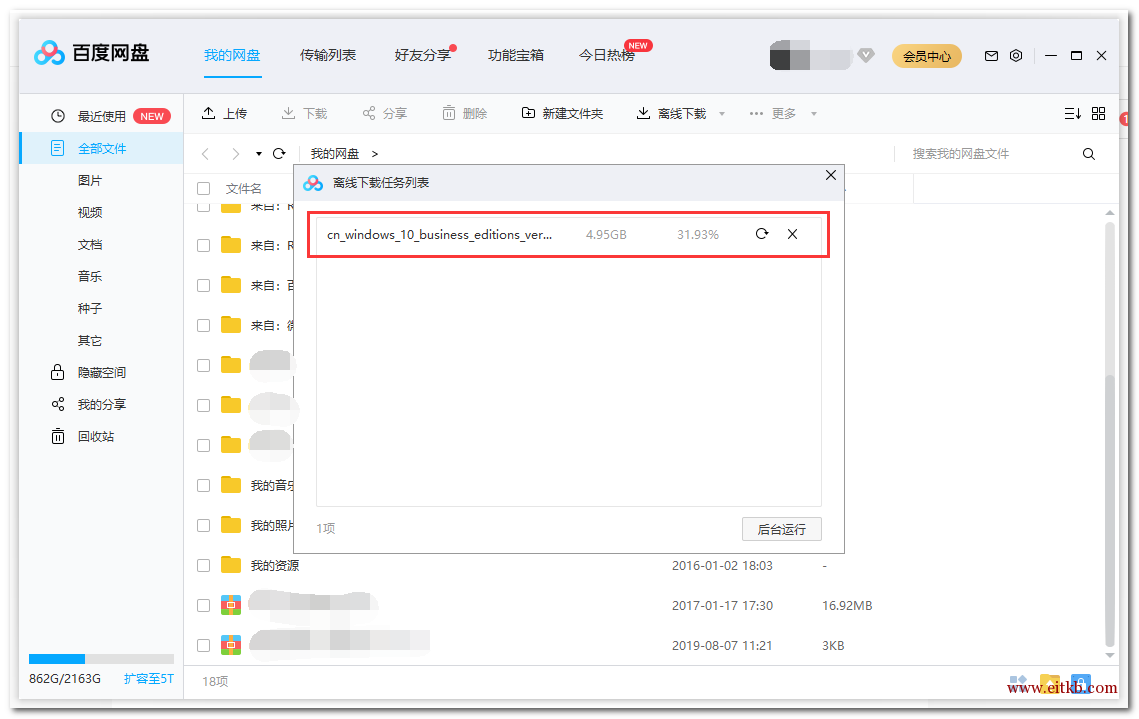Click the VIP diamond badge icon

(866, 55)
